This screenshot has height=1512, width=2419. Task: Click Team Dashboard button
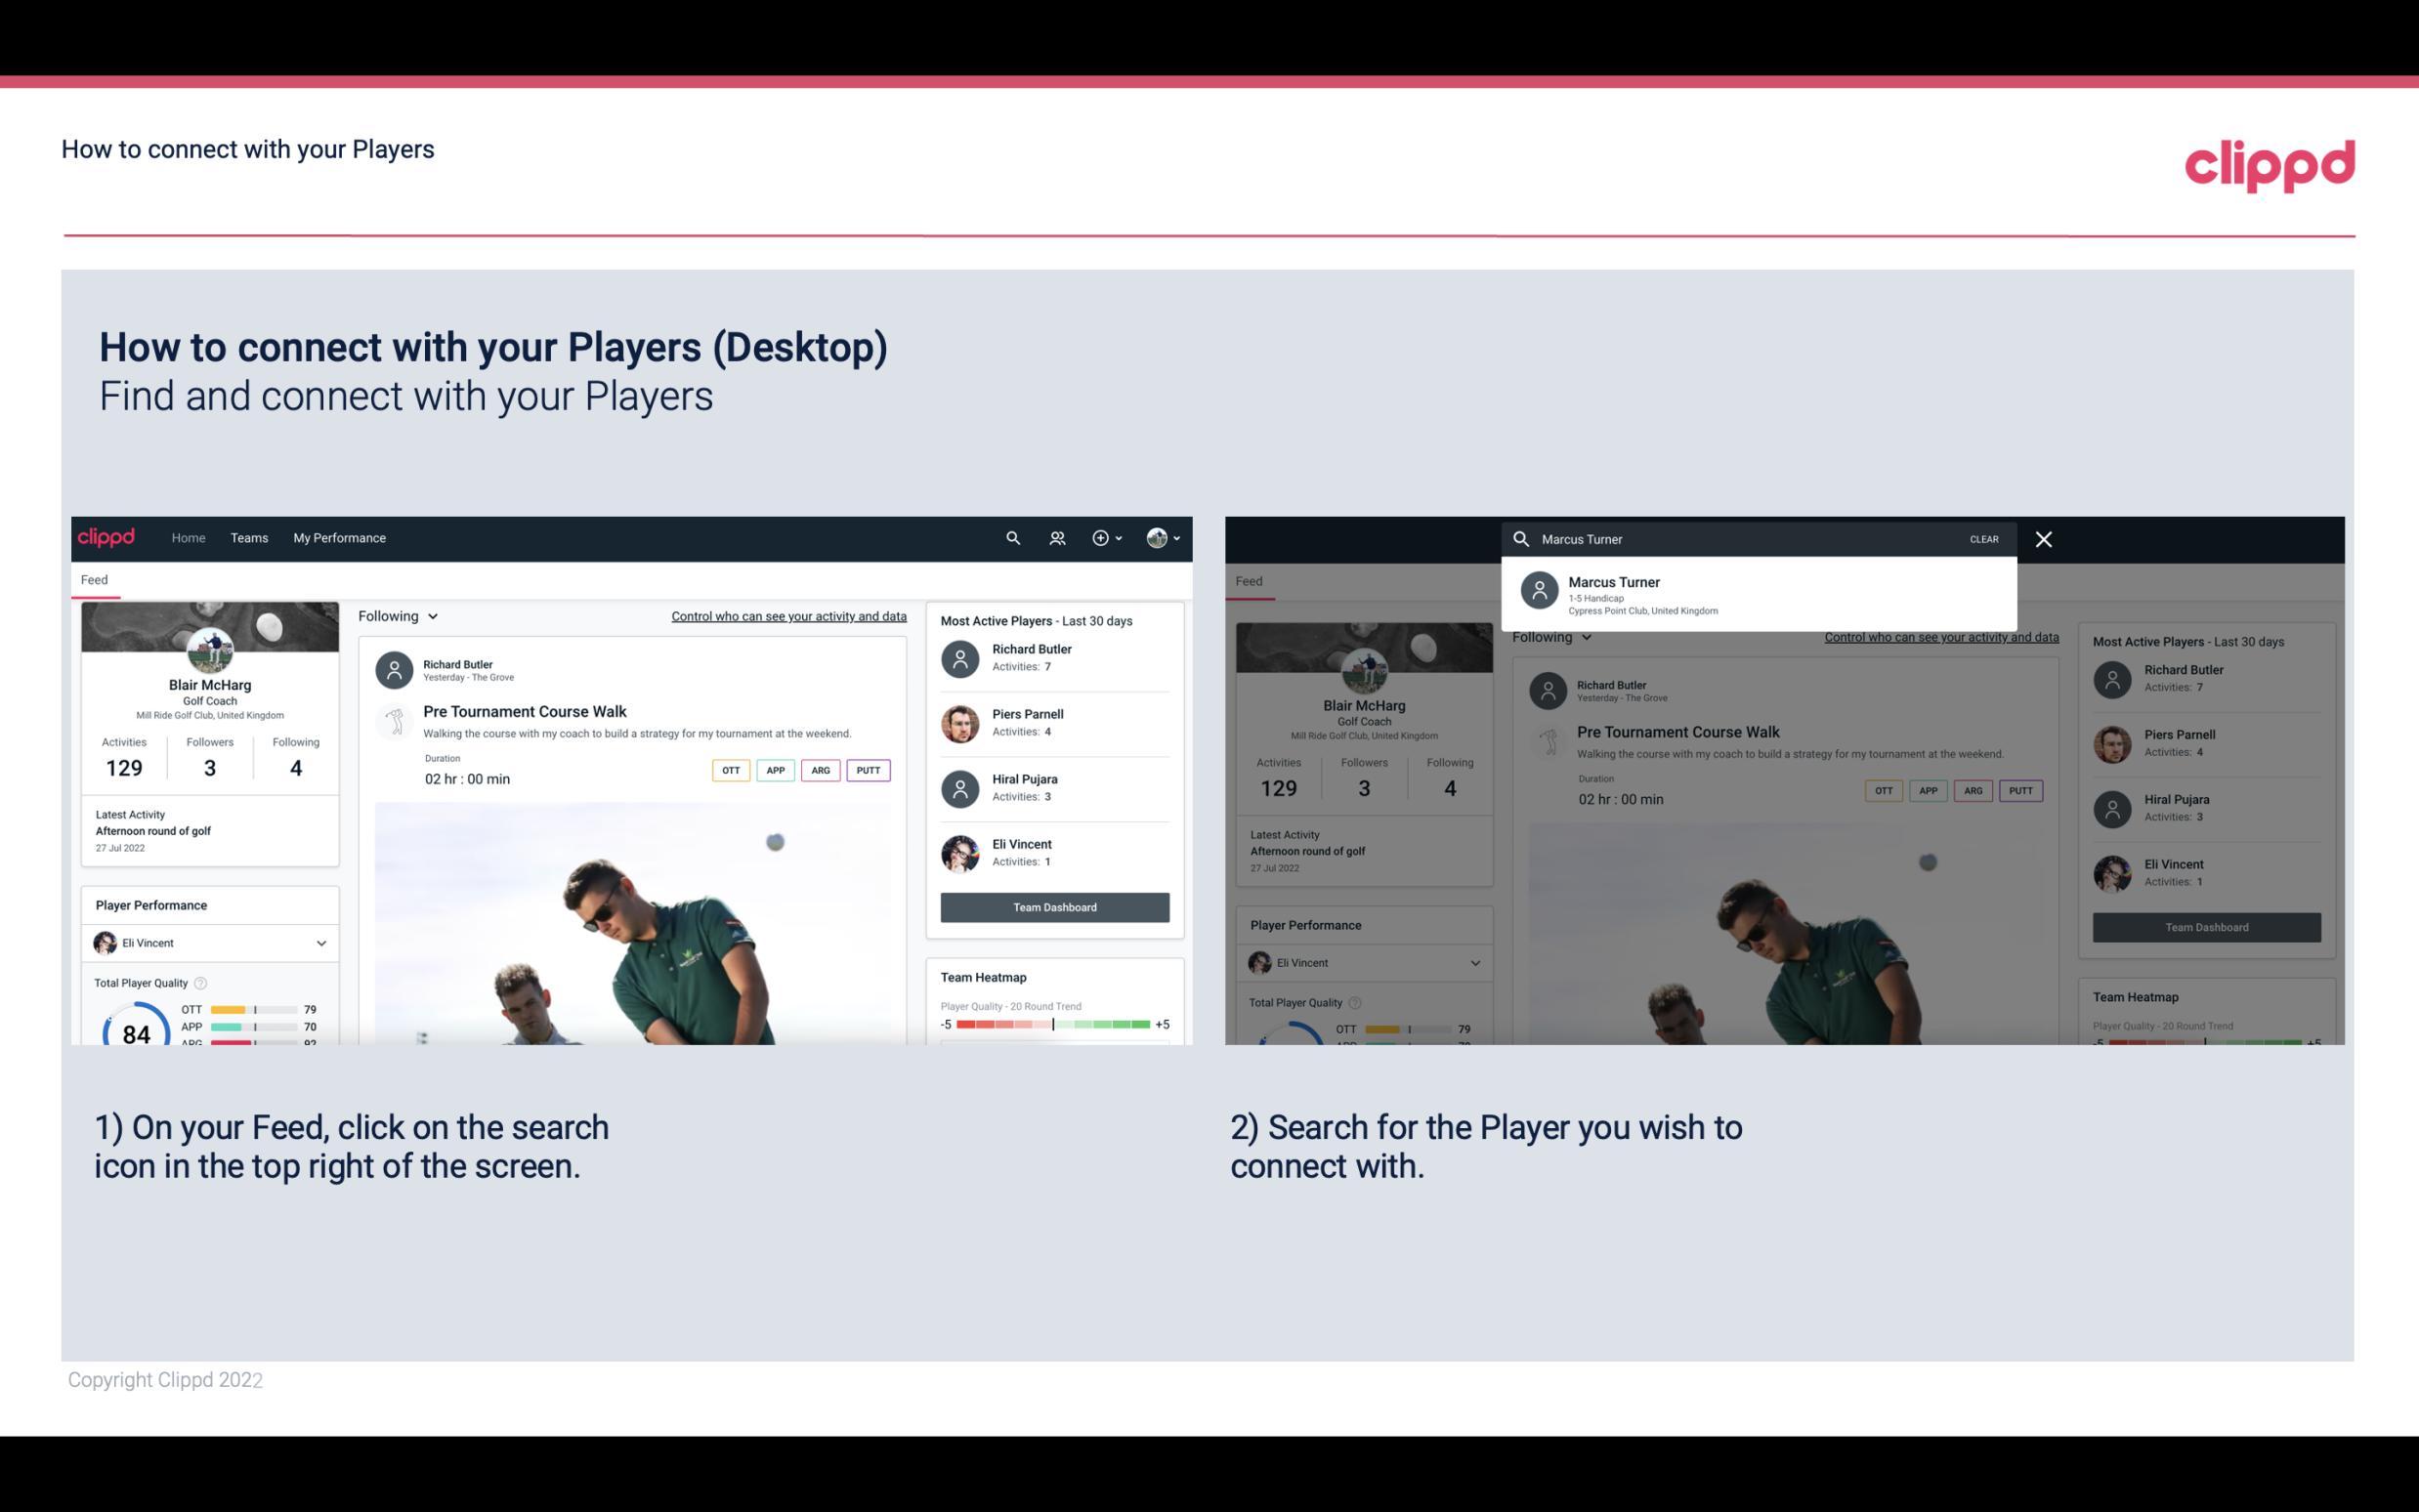click(x=1052, y=905)
